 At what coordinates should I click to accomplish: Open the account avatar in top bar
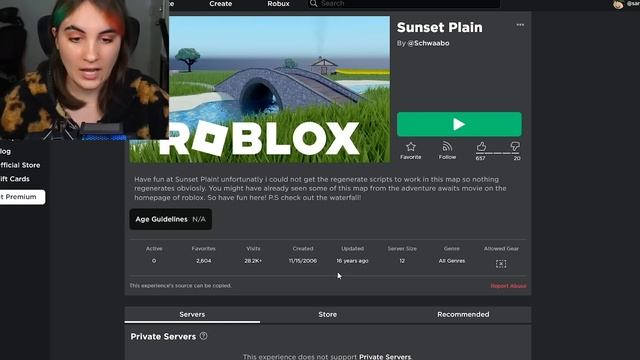tap(618, 4)
